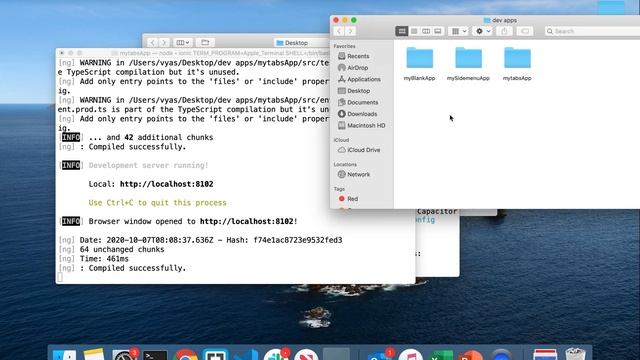Switch dev apps window to column view

point(426,31)
